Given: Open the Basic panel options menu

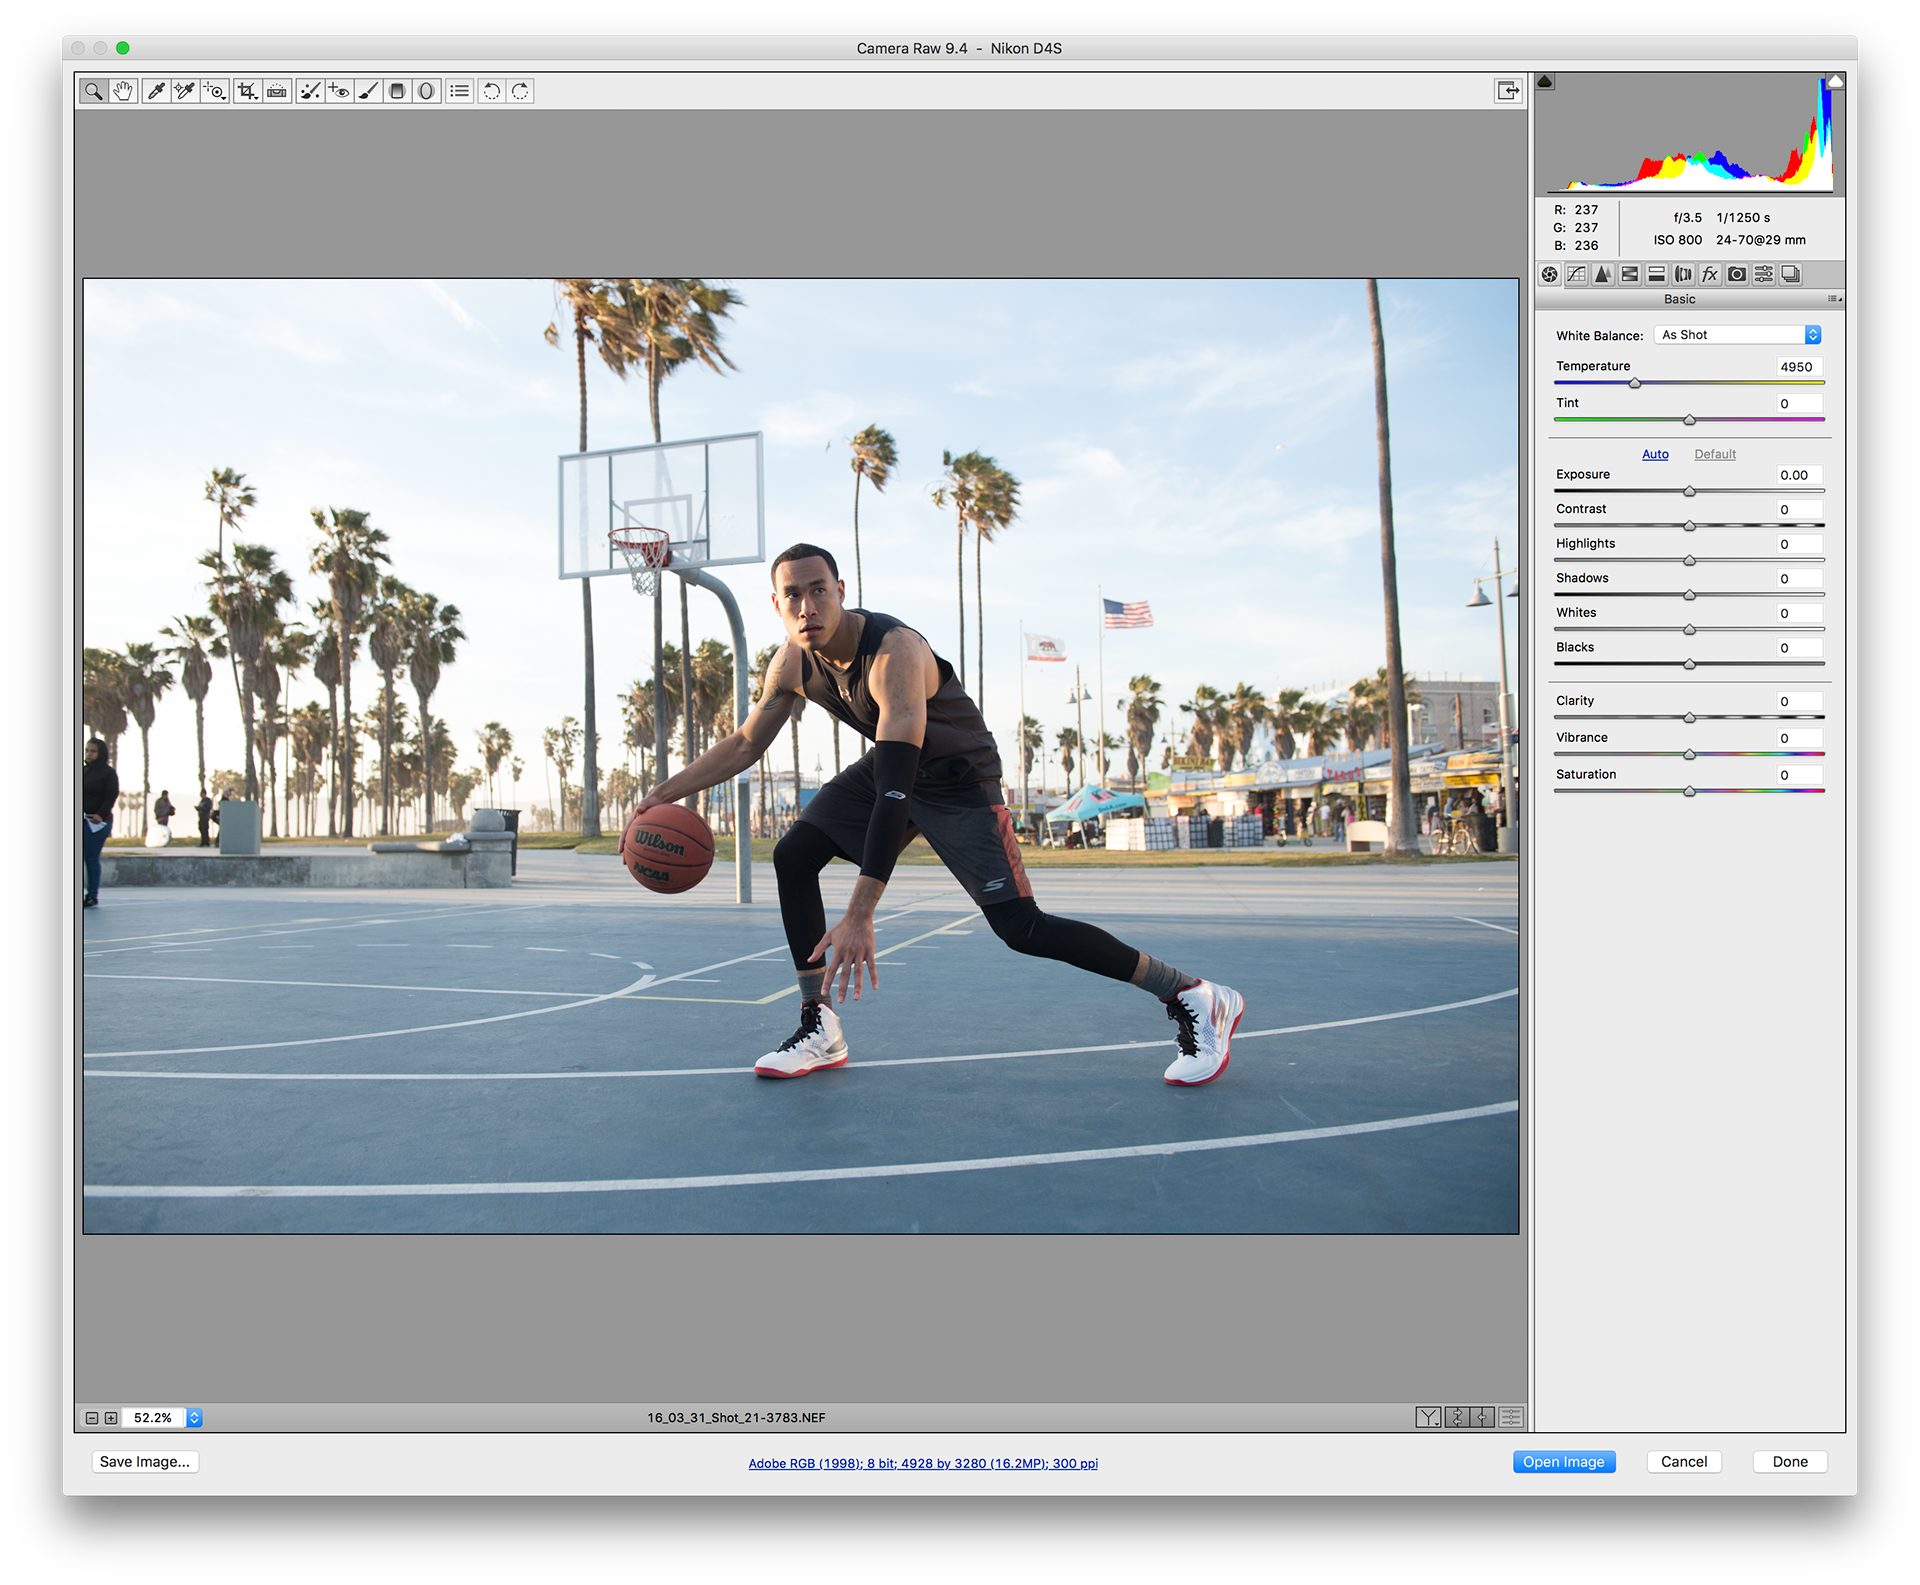Looking at the screenshot, I should coord(1834,299).
